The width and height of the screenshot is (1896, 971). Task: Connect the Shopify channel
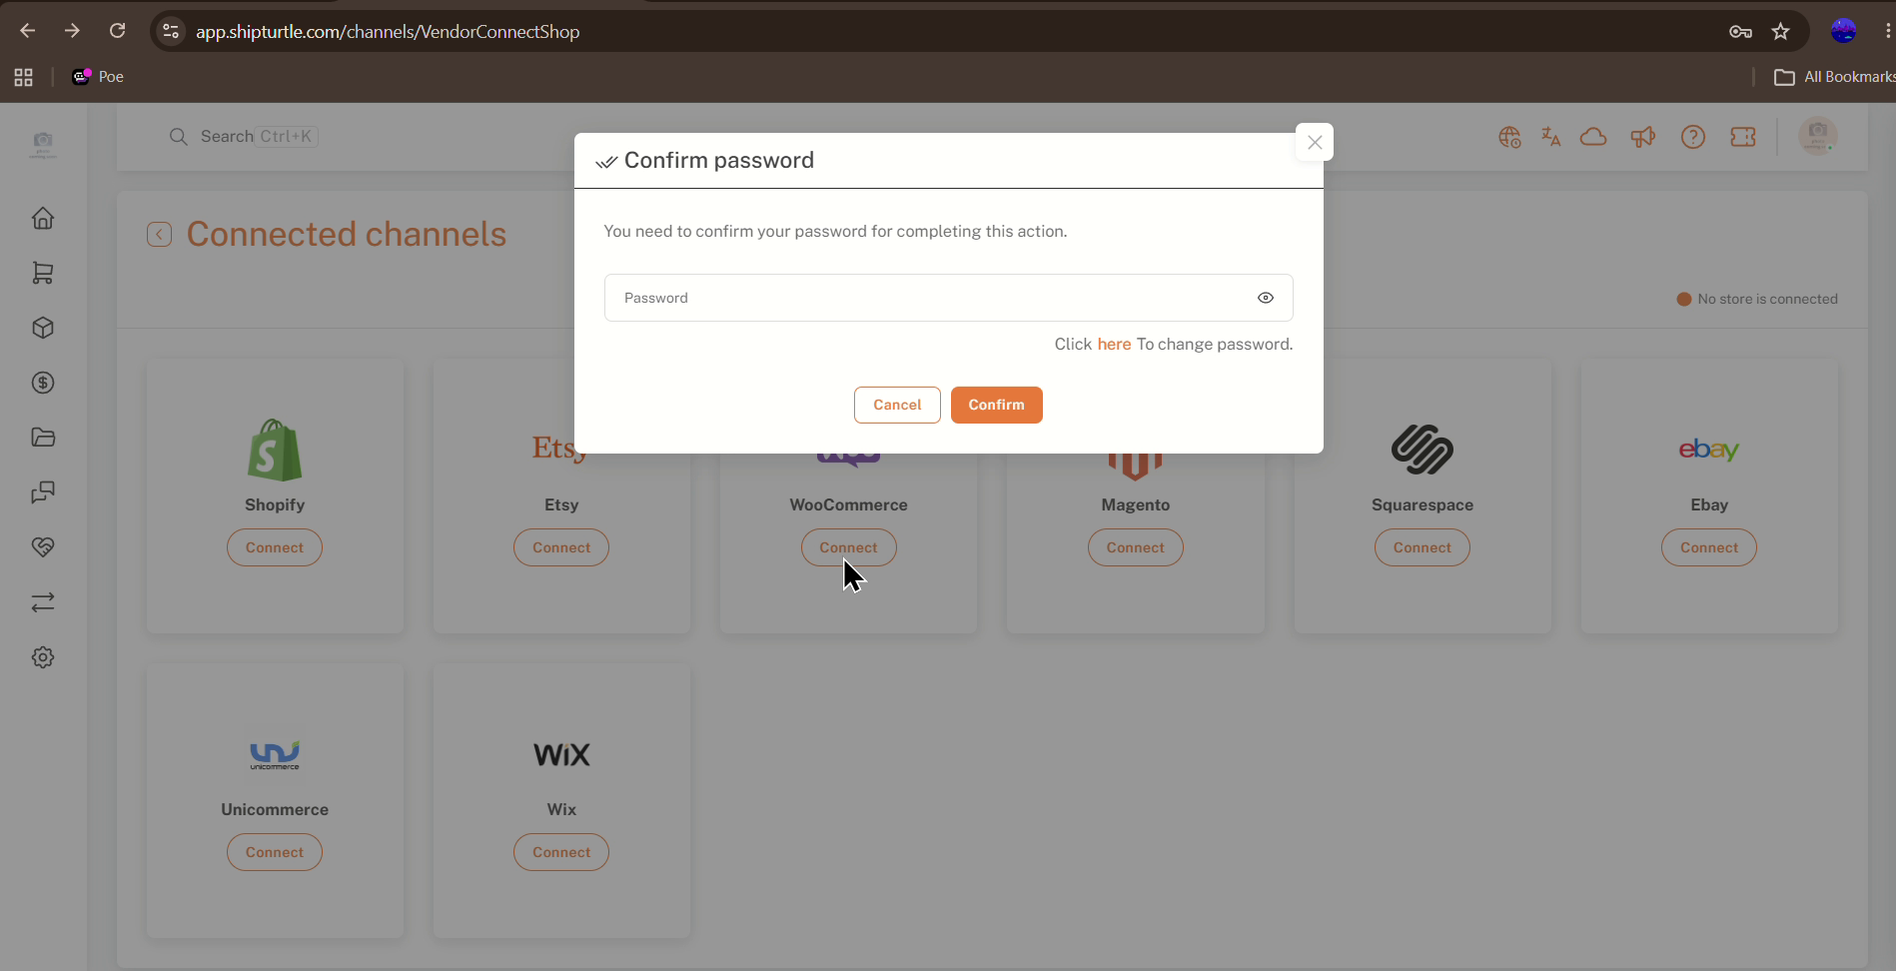[x=274, y=548]
